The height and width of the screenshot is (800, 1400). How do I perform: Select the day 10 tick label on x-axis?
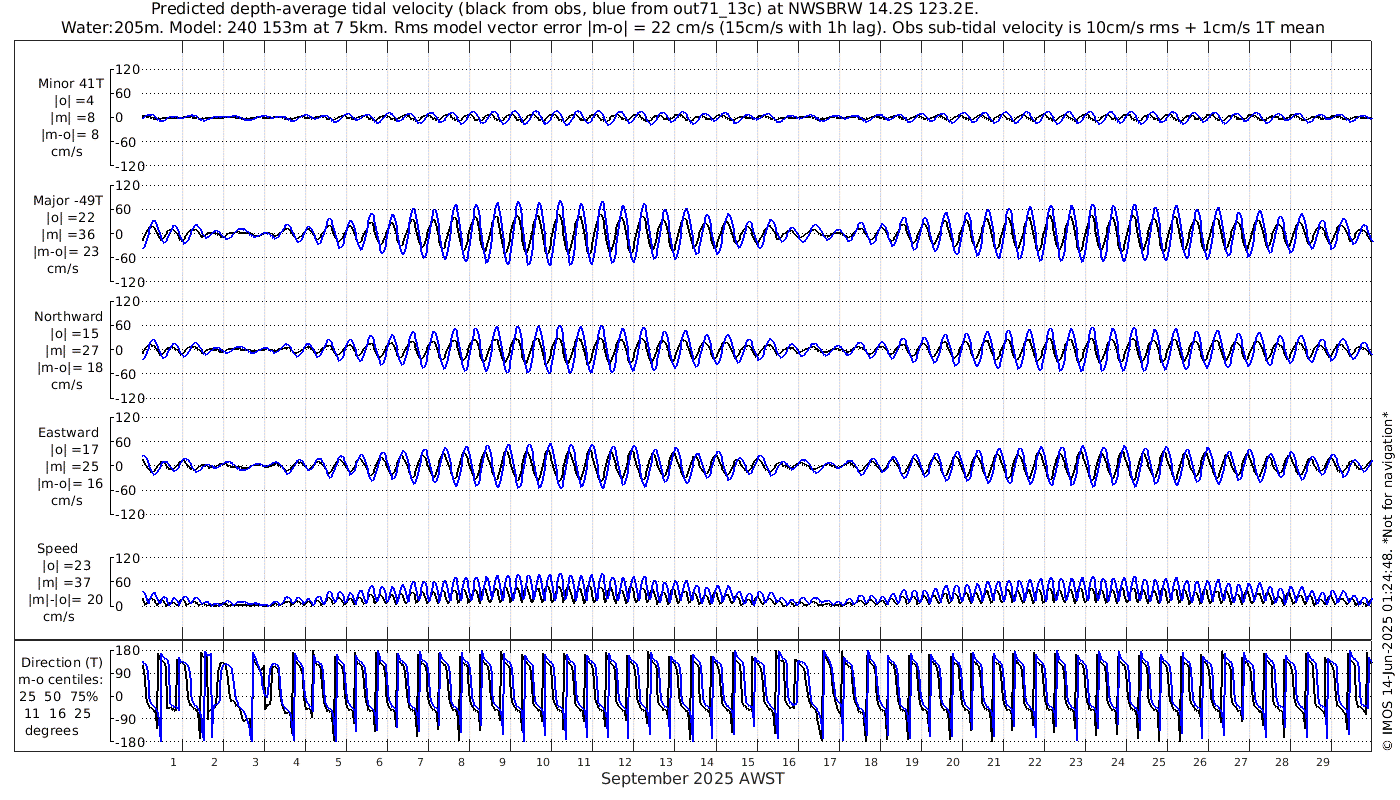coord(543,762)
